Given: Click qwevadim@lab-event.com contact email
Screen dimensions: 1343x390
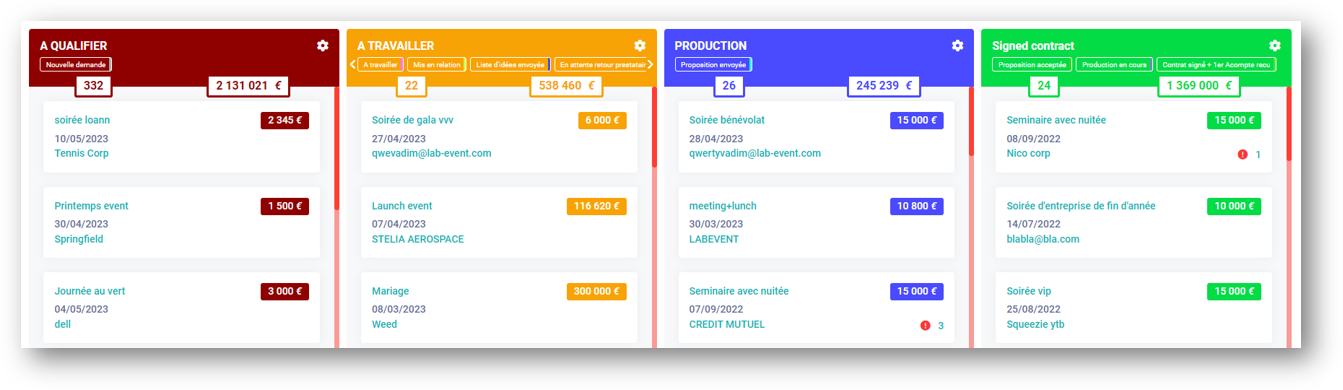Looking at the screenshot, I should [432, 154].
